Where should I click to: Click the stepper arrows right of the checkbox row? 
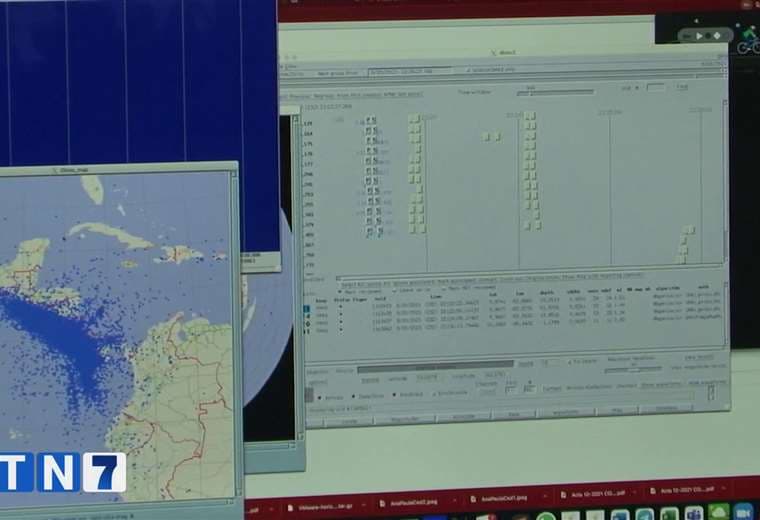tap(711, 392)
